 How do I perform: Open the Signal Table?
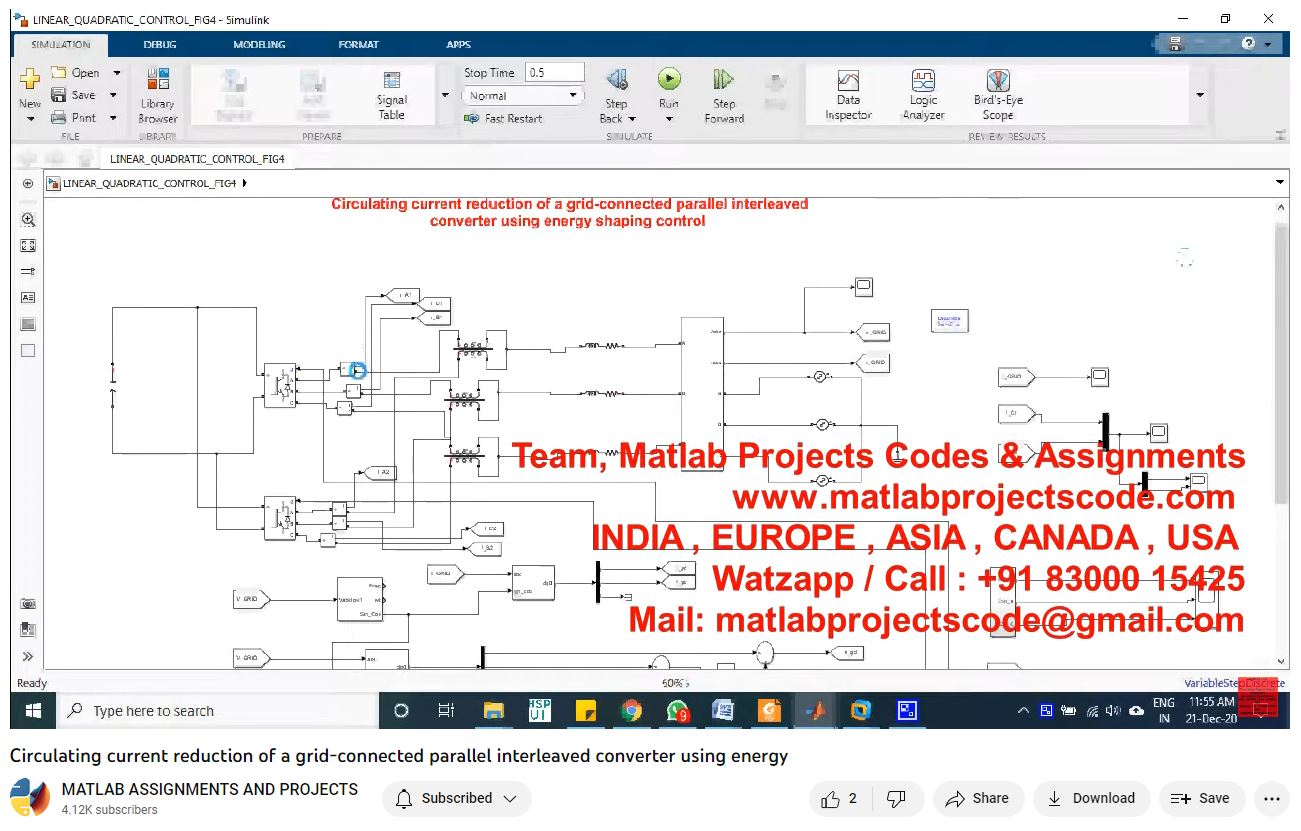click(391, 95)
